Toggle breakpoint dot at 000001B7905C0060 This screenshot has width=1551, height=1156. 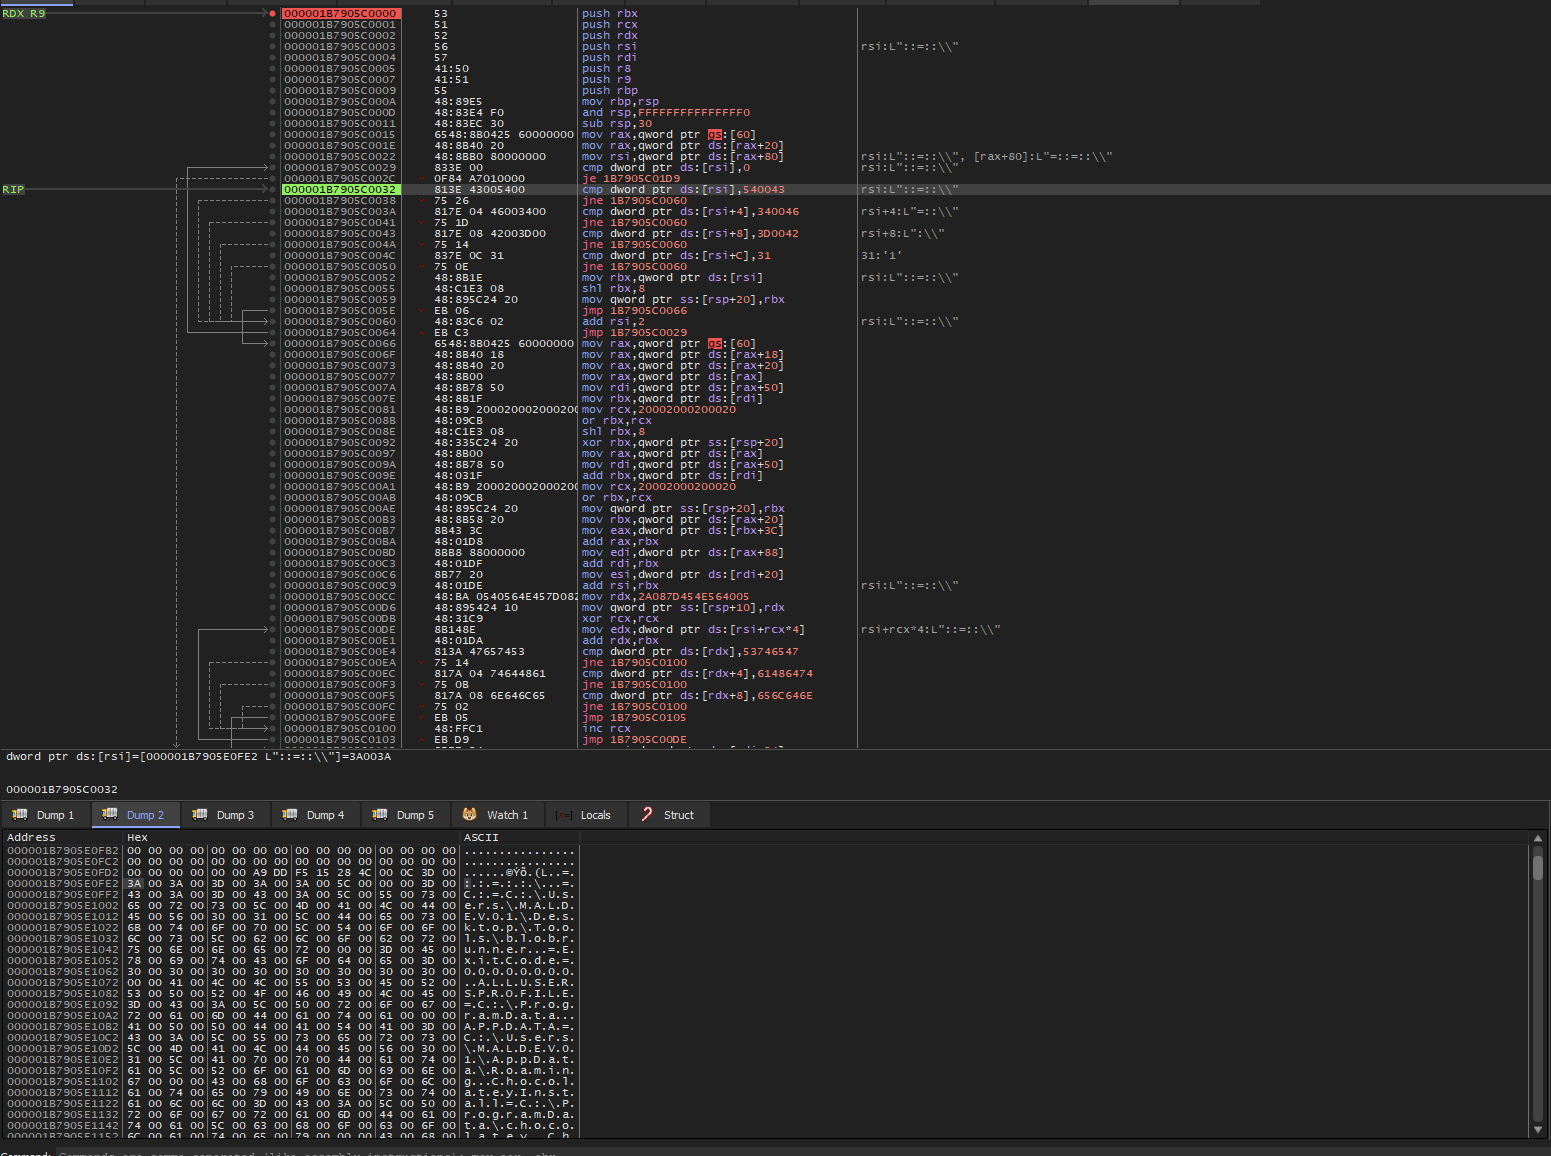coord(272,321)
